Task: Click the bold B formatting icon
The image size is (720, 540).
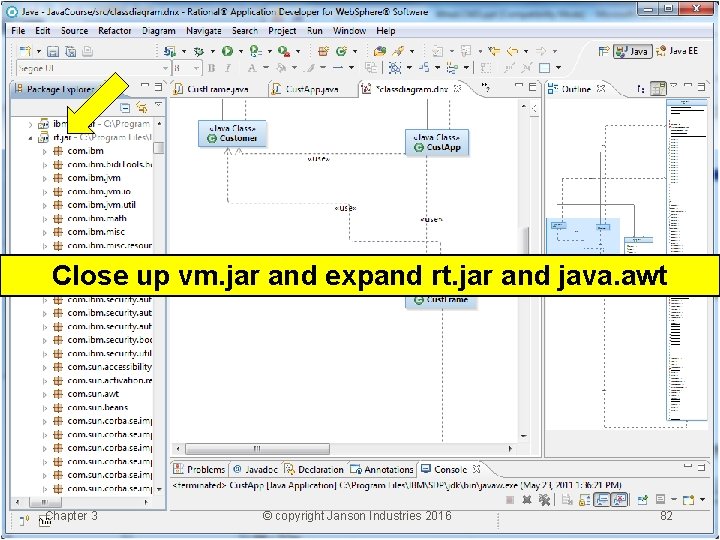Action: (x=211, y=68)
